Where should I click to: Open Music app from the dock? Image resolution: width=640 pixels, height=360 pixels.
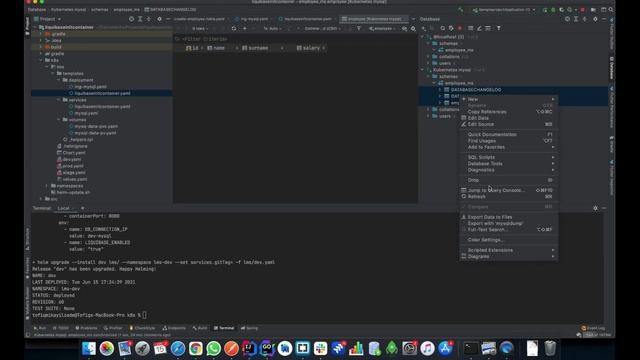coord(427,348)
